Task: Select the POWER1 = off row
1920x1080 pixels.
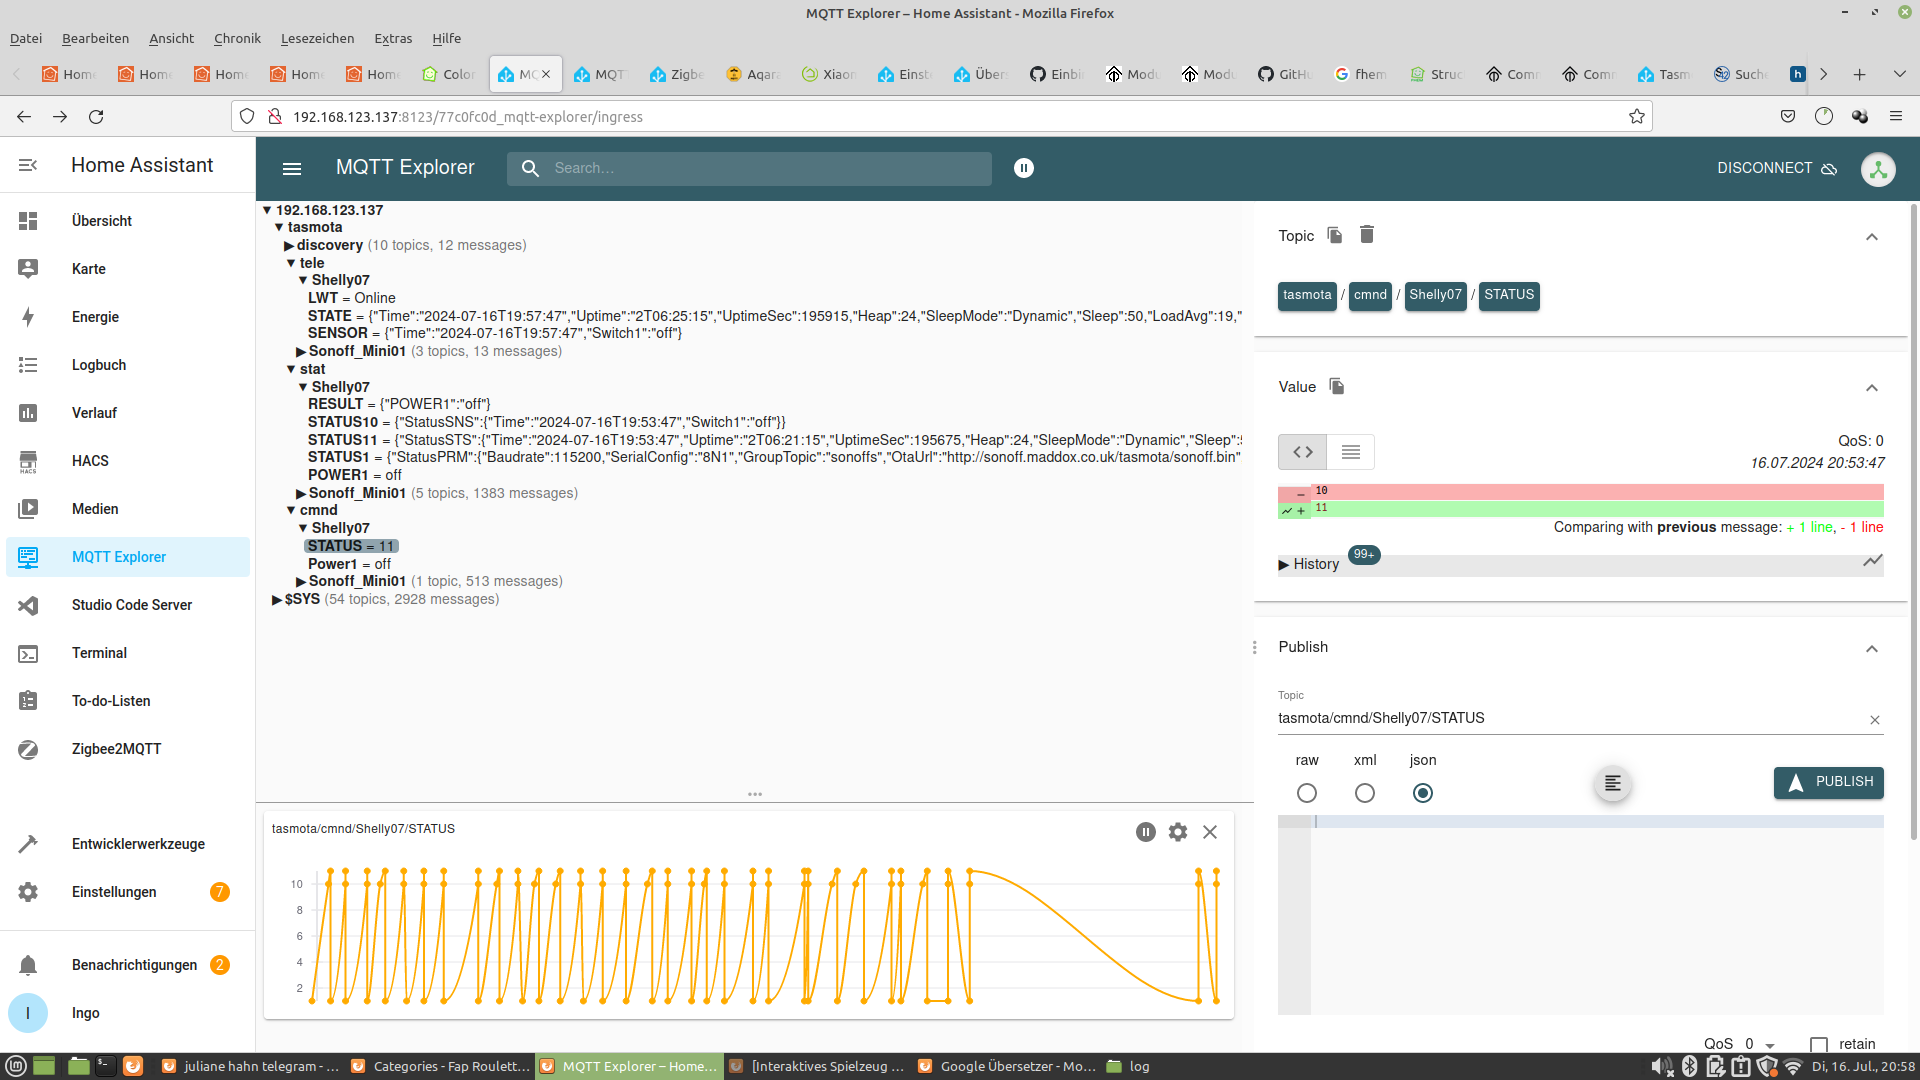Action: 354,475
